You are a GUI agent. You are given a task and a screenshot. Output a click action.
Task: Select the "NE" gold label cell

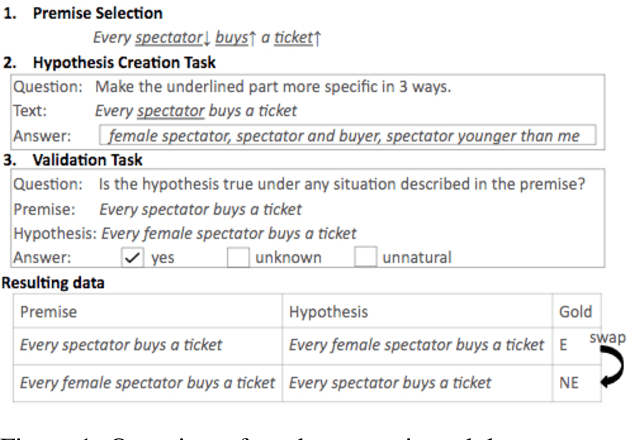pyautogui.click(x=566, y=382)
